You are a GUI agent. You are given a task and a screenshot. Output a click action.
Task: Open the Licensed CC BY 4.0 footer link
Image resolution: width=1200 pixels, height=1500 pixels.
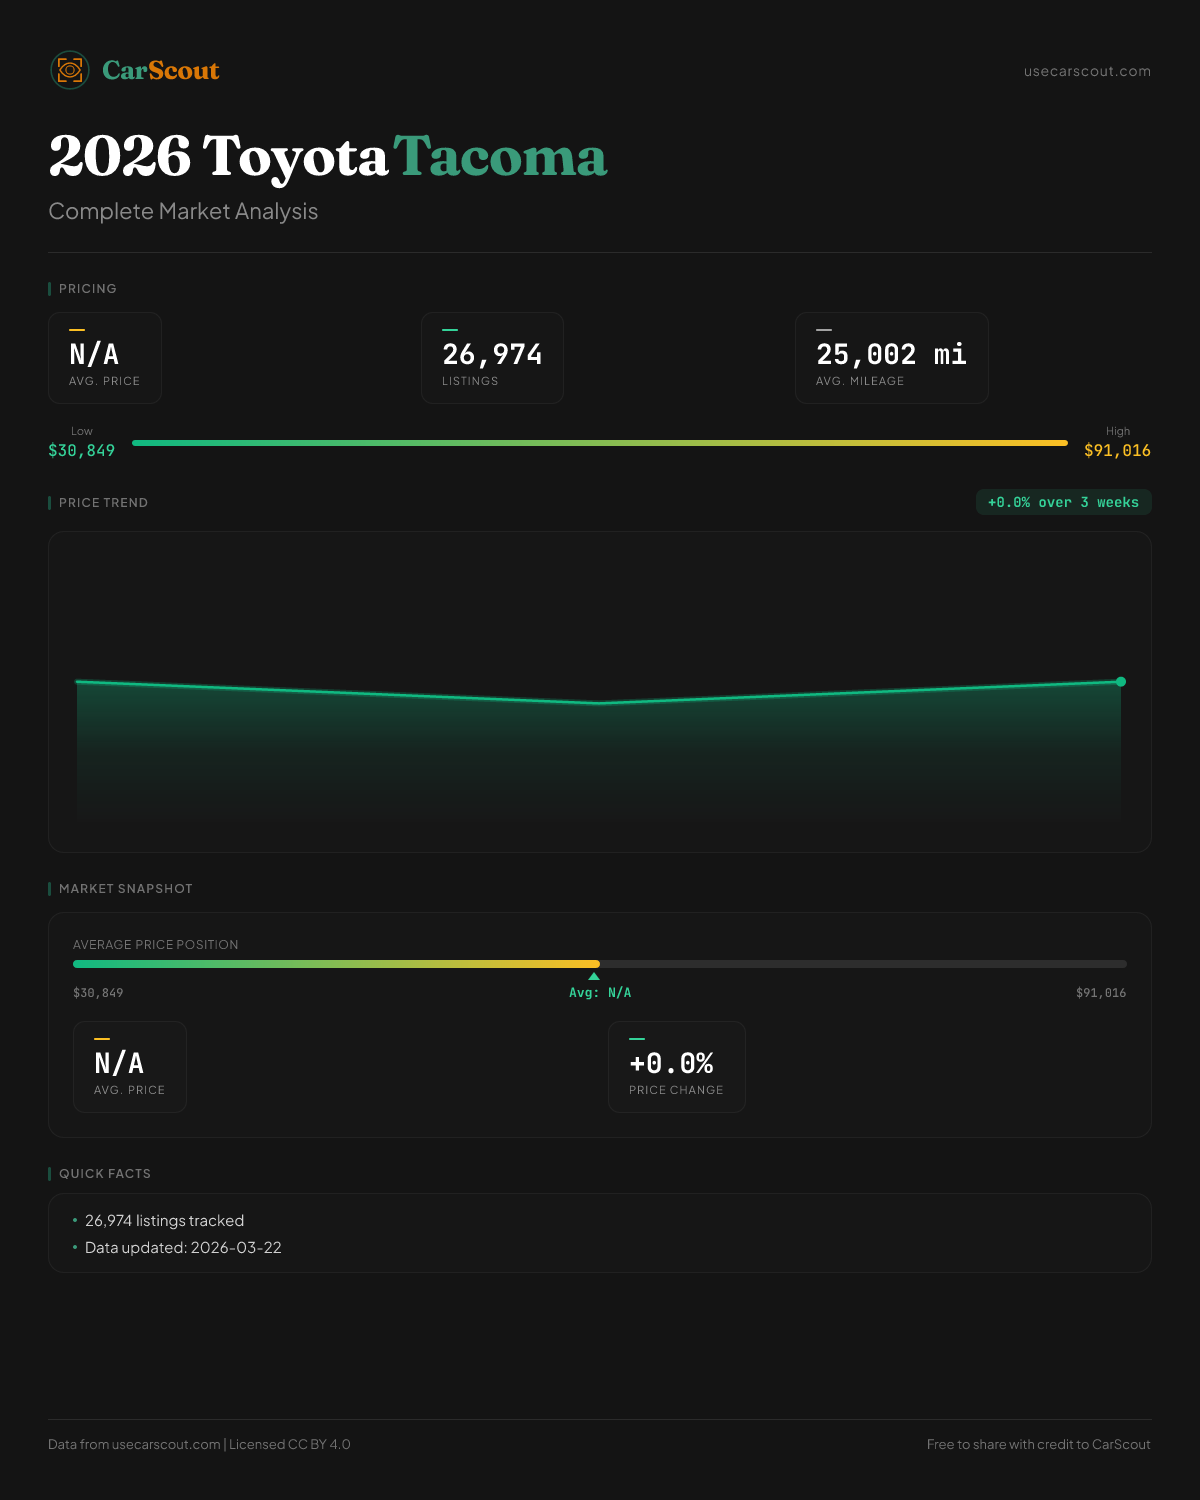tap(290, 1444)
